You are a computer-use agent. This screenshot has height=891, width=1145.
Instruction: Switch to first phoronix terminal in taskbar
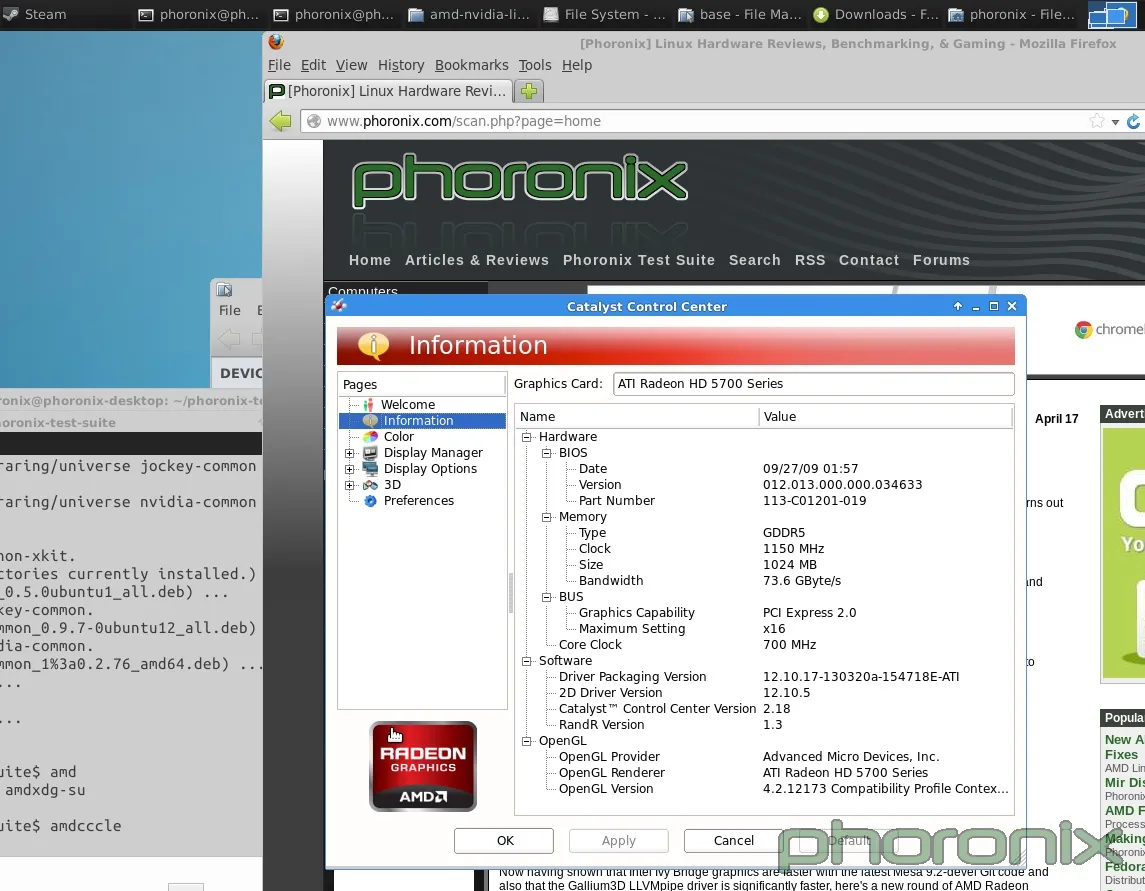point(199,15)
